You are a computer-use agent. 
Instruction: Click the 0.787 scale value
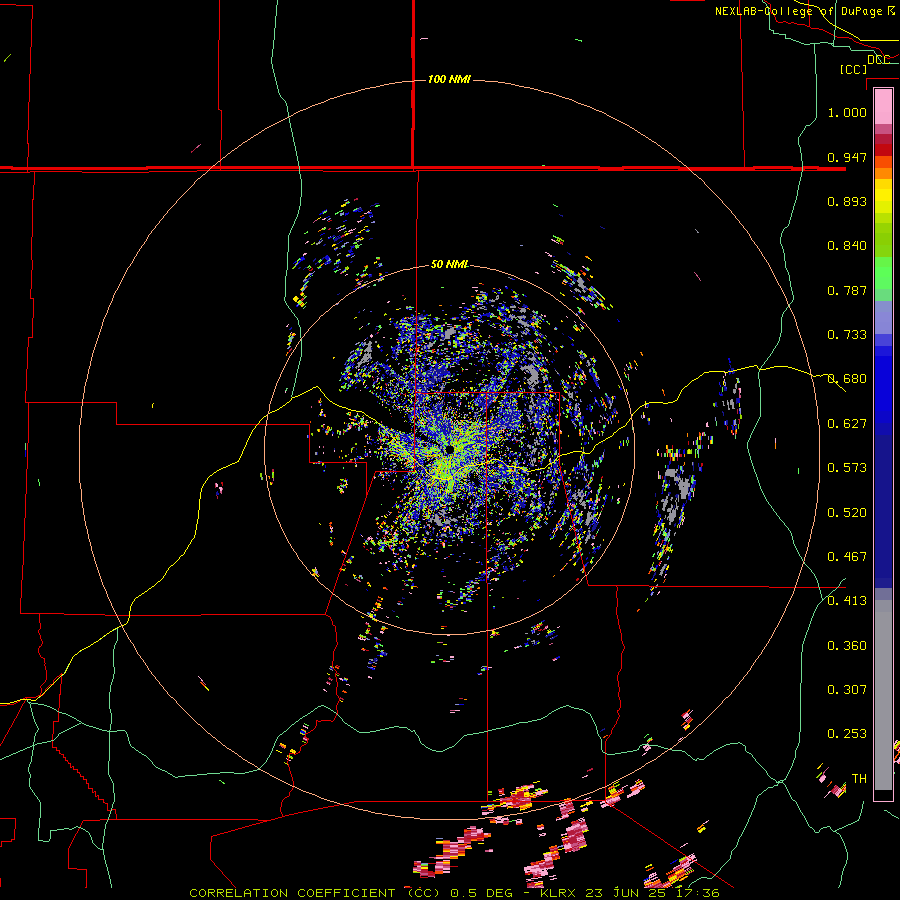(847, 290)
